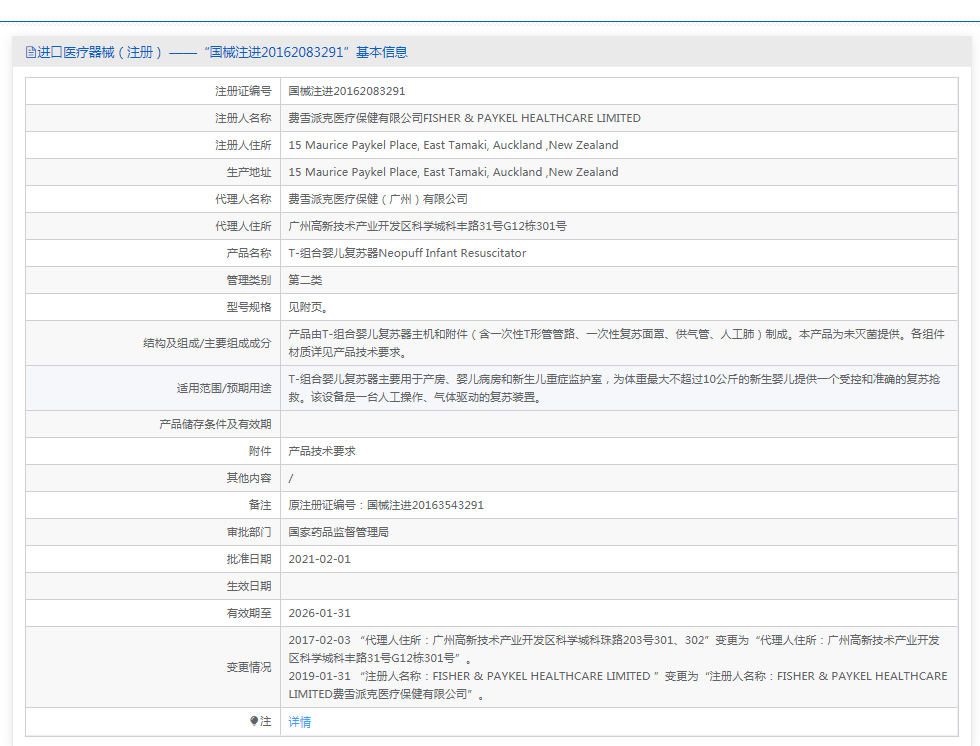Click approving department 国家药品监督管理局
The image size is (980, 746).
[338, 532]
